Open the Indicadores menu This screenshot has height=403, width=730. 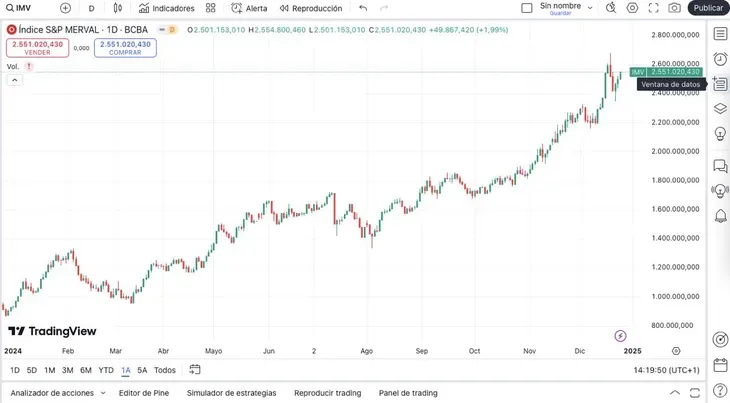(167, 8)
